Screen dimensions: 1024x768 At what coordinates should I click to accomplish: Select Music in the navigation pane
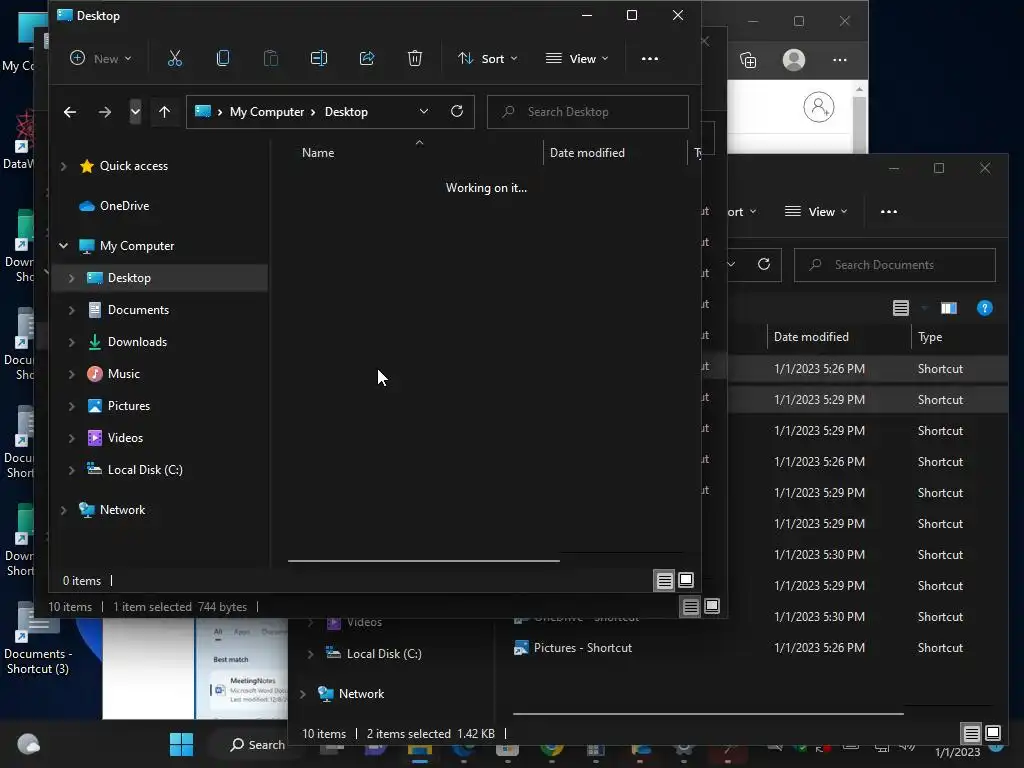(x=123, y=374)
